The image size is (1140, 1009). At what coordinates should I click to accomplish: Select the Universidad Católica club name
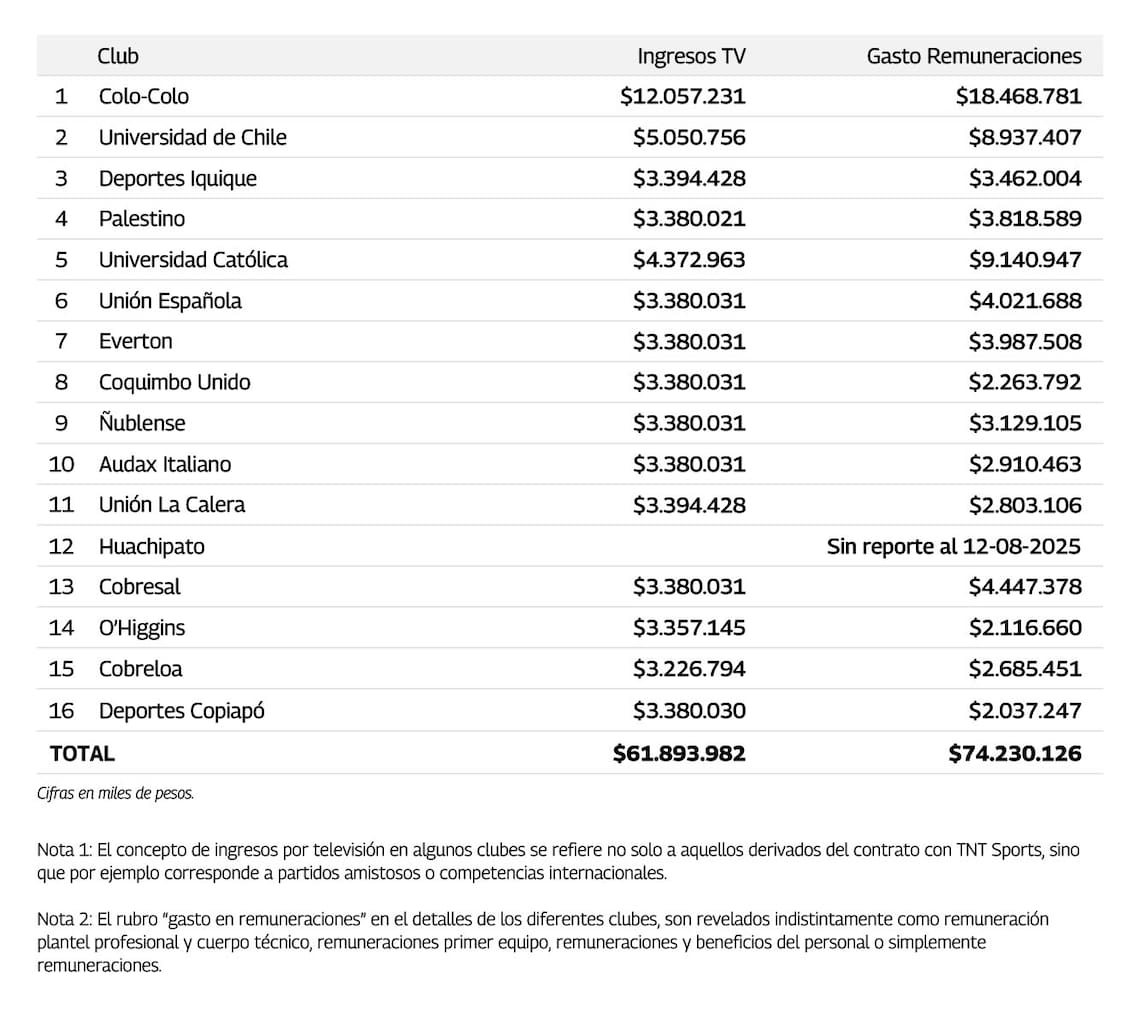click(193, 260)
